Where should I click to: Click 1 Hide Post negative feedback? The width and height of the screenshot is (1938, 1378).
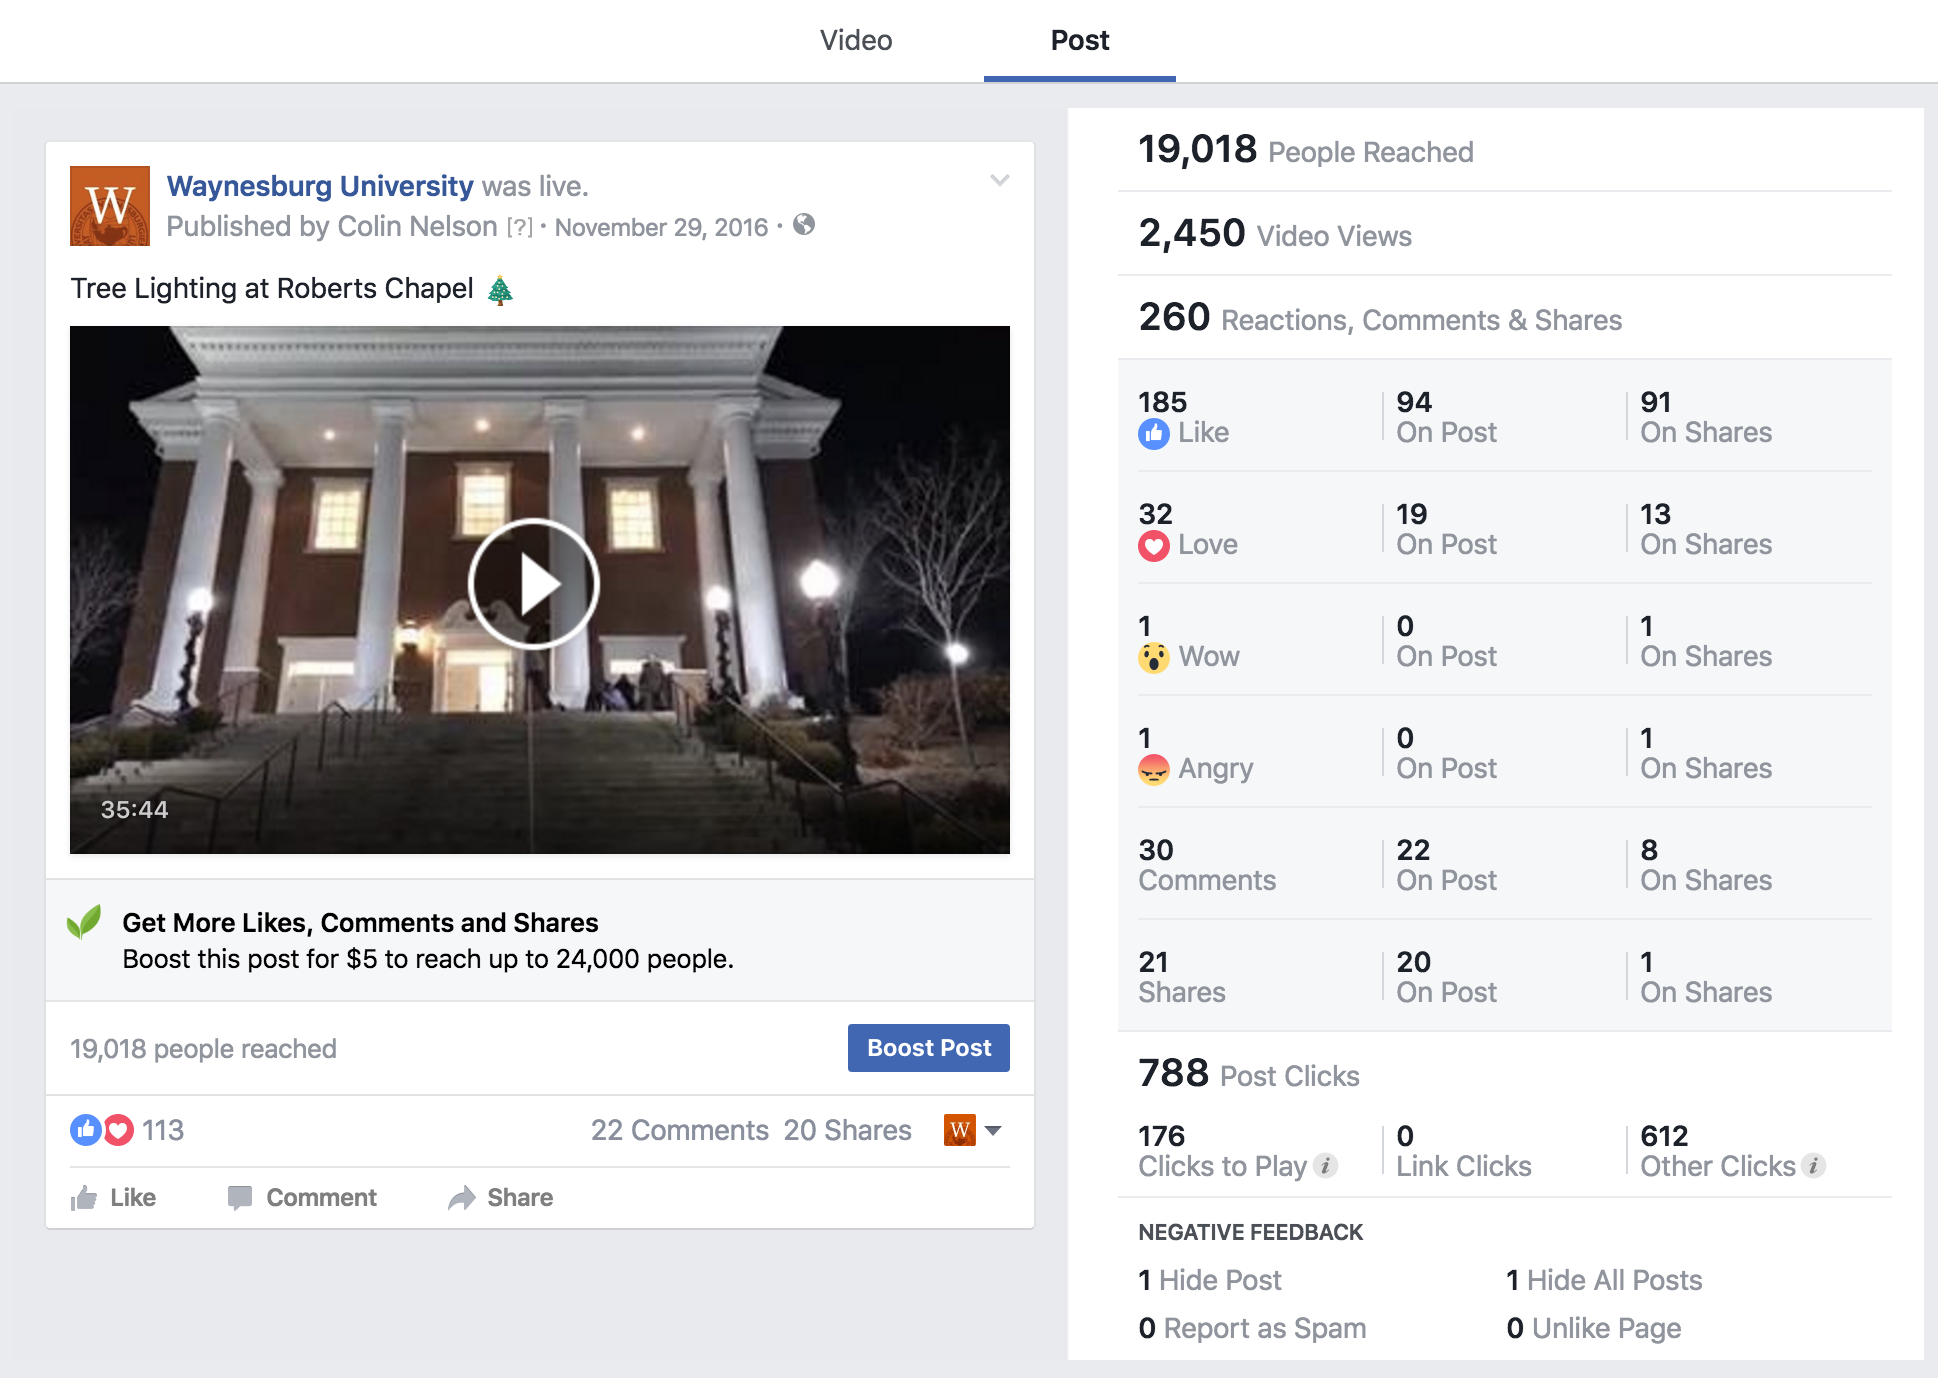1210,1280
